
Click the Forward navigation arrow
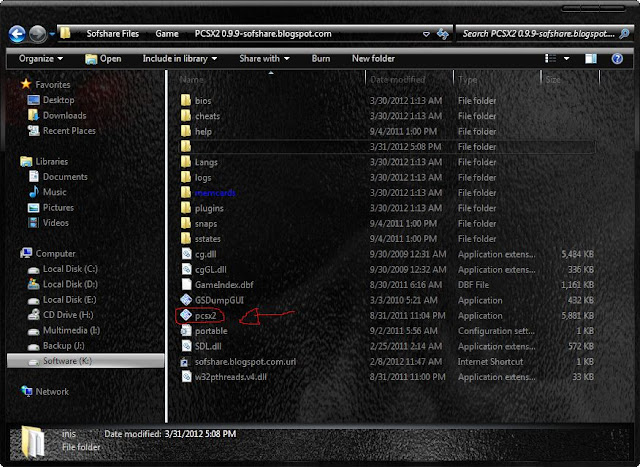(38, 34)
